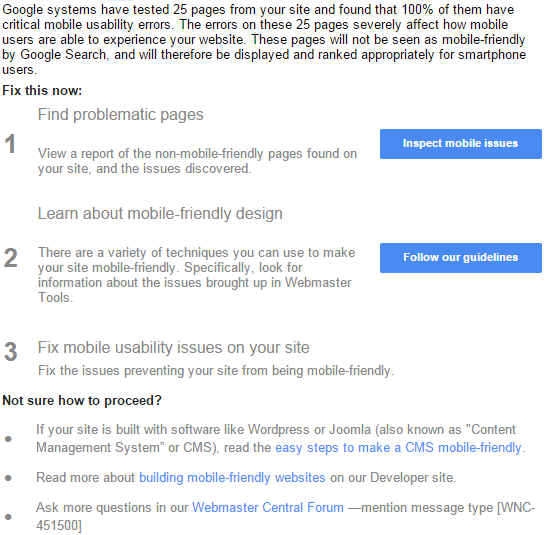Click the Inspect mobile issues button
549x535 pixels.
tap(460, 144)
